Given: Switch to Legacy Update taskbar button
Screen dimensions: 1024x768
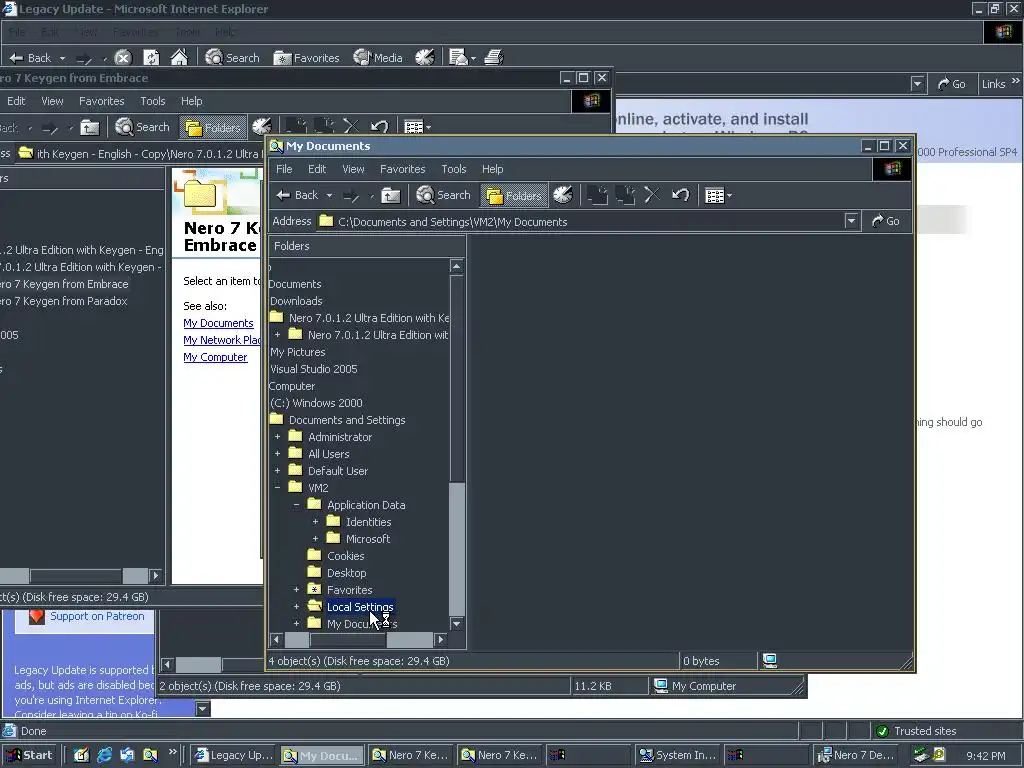Looking at the screenshot, I should pyautogui.click(x=233, y=755).
